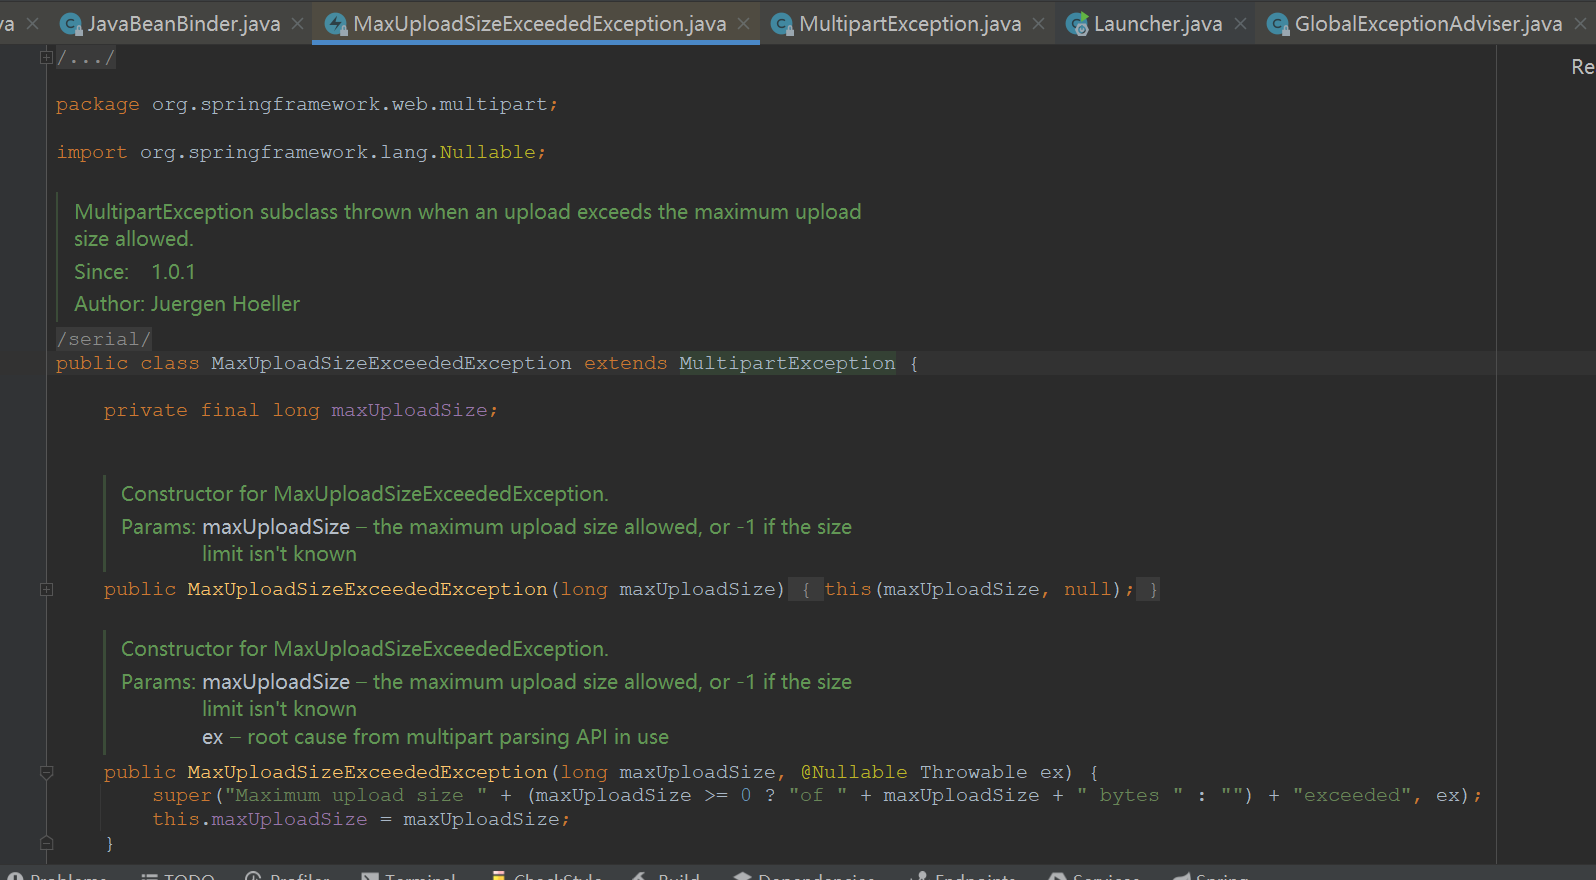Click the fold end marker at constructor closing brace
The image size is (1596, 880).
[46, 843]
